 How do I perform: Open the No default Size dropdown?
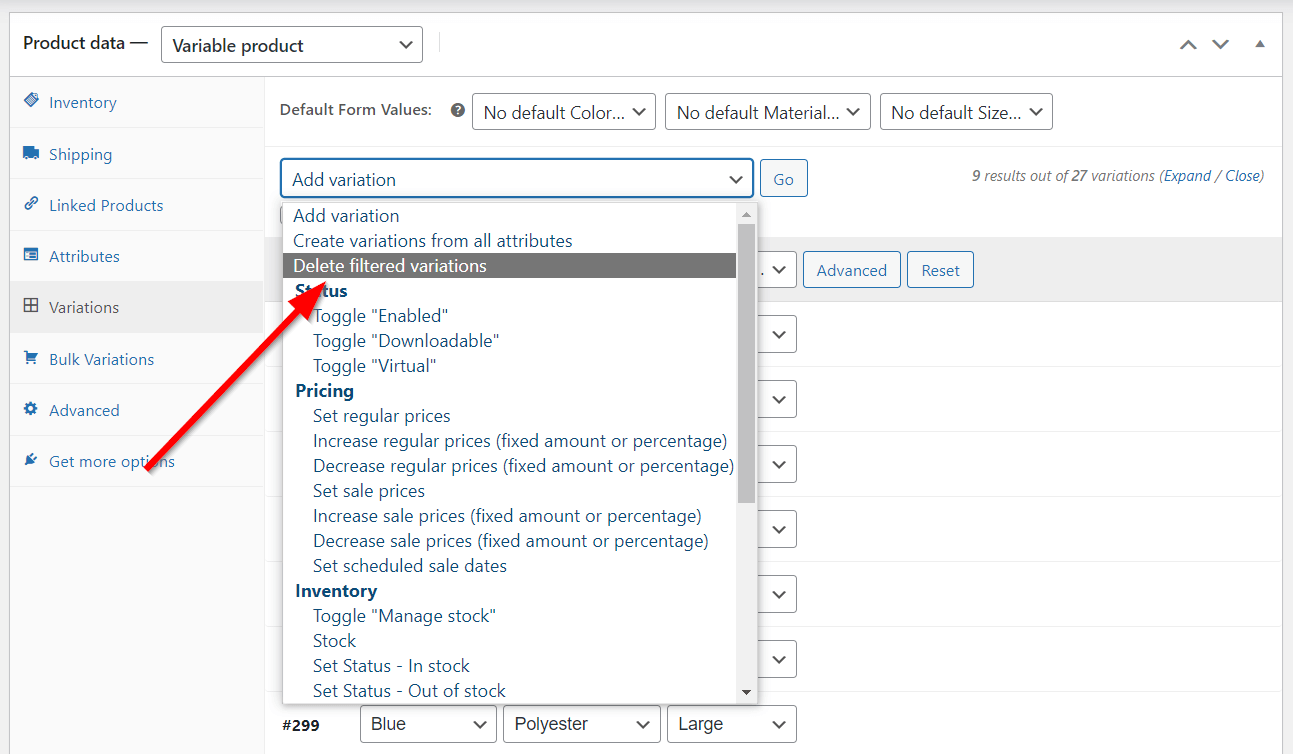coord(966,112)
